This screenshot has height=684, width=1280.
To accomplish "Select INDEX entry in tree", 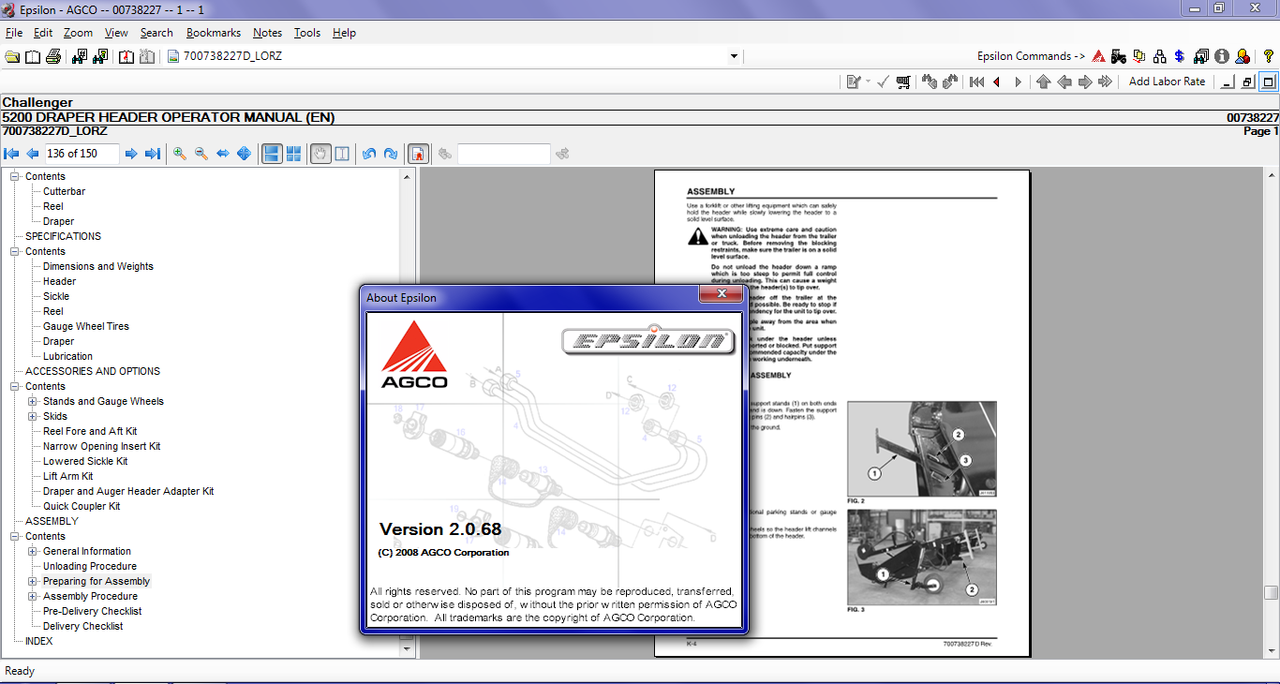I will point(39,641).
